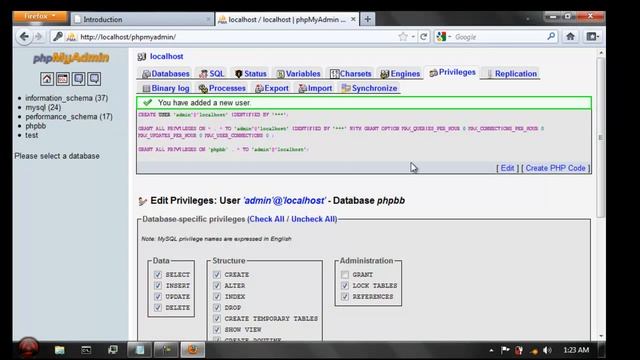Viewport: 640px width, 360px height.
Task: Open the Replication tab
Action: (511, 74)
